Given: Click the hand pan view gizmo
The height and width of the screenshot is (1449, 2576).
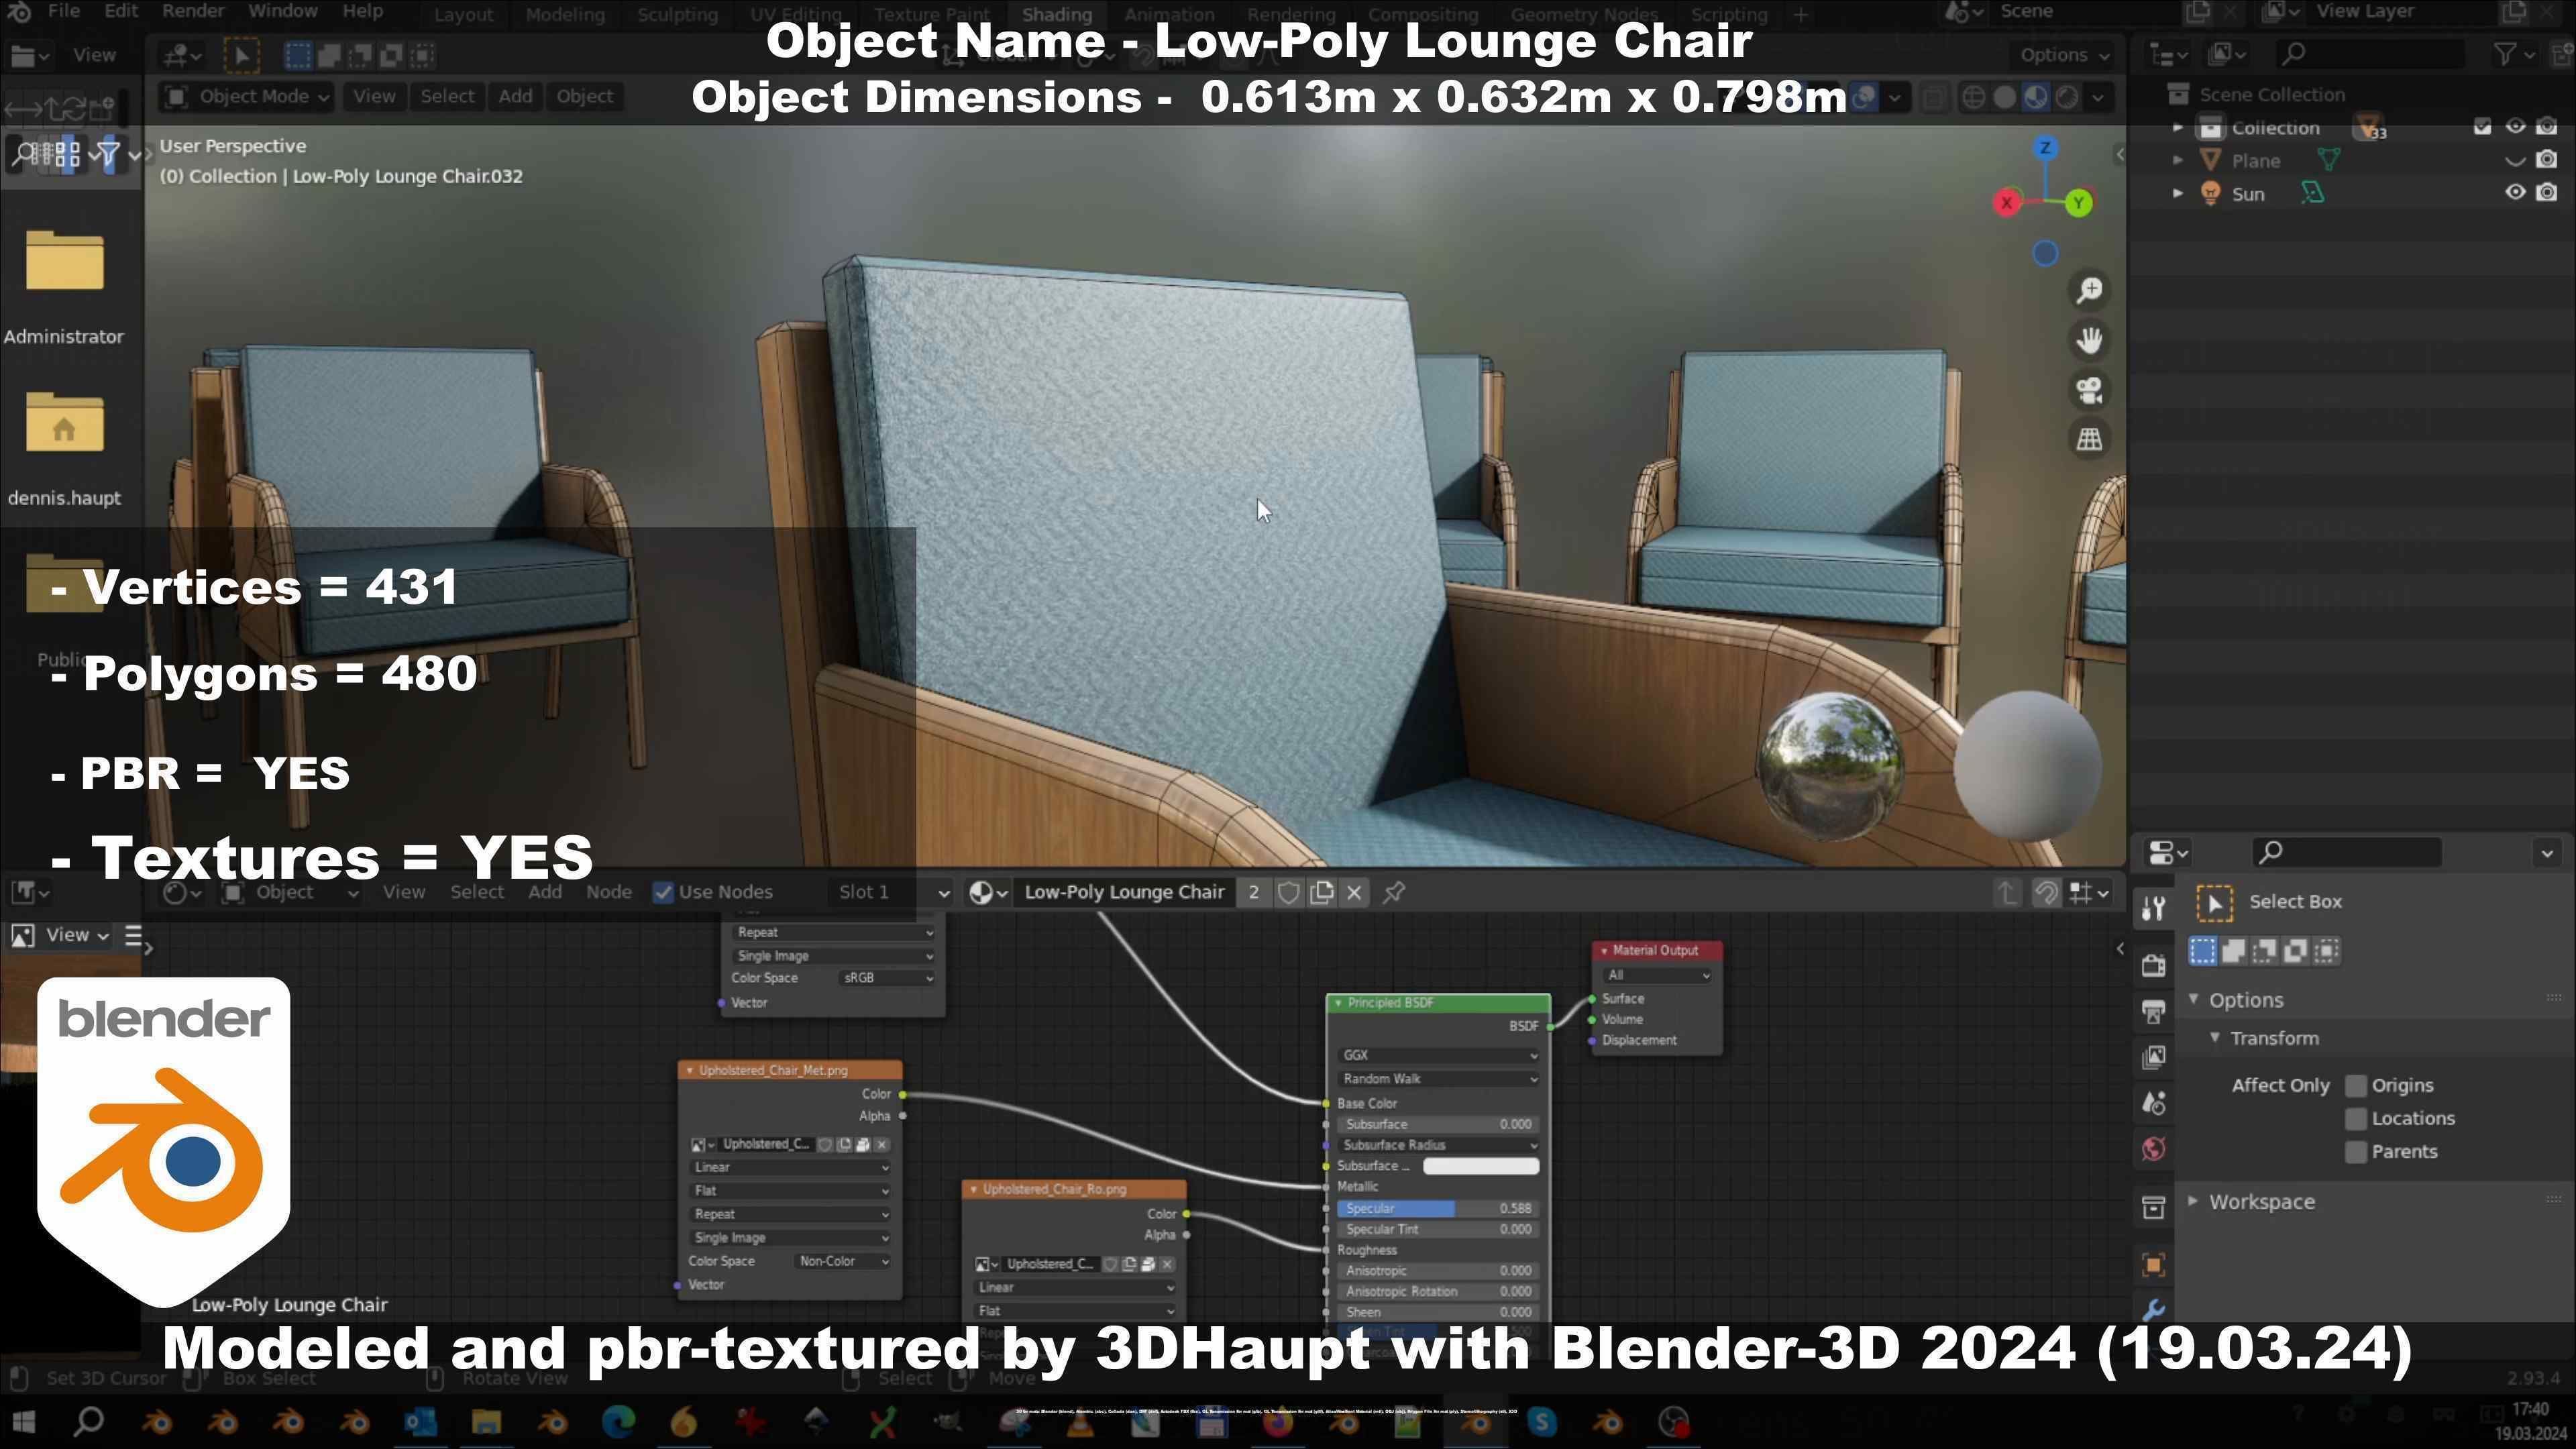Looking at the screenshot, I should click(x=2089, y=340).
